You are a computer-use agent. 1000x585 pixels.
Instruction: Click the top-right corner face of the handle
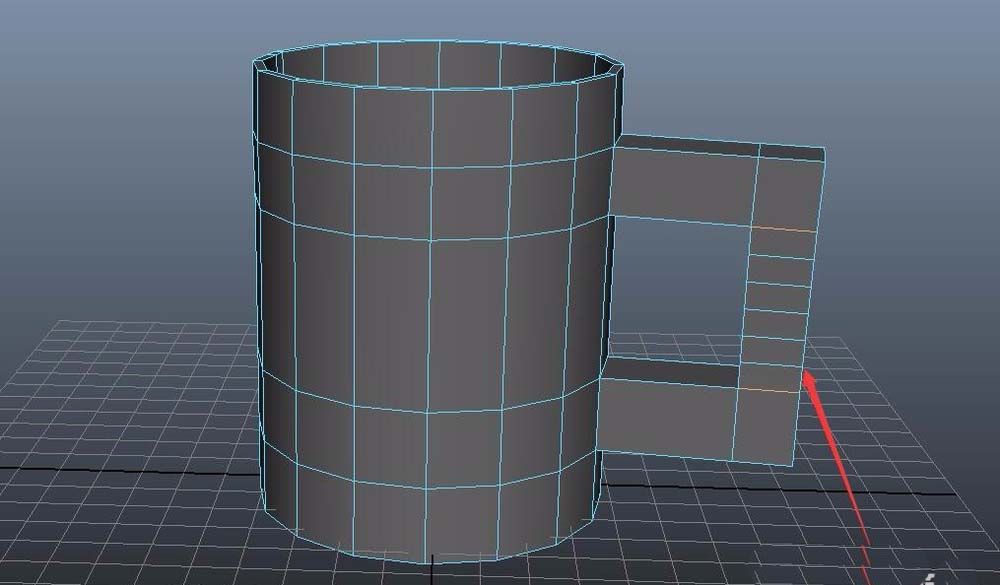point(787,193)
